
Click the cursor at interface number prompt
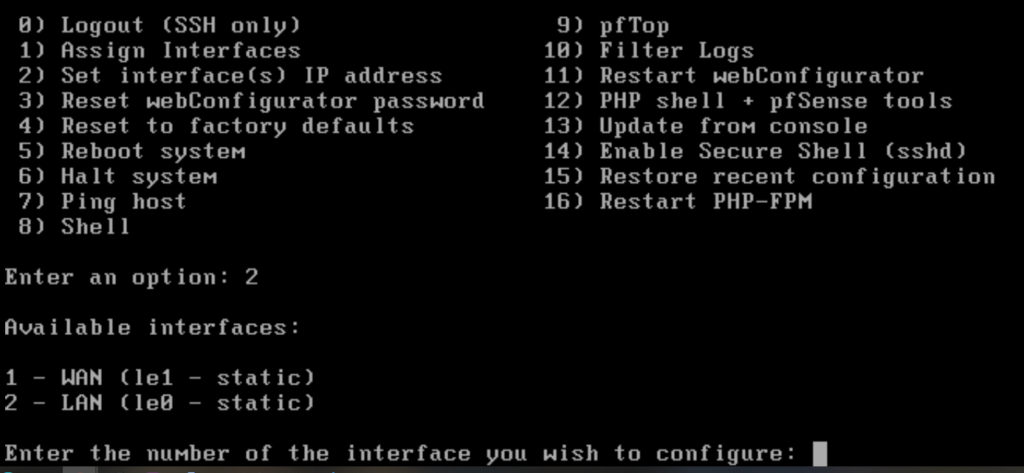(820, 453)
